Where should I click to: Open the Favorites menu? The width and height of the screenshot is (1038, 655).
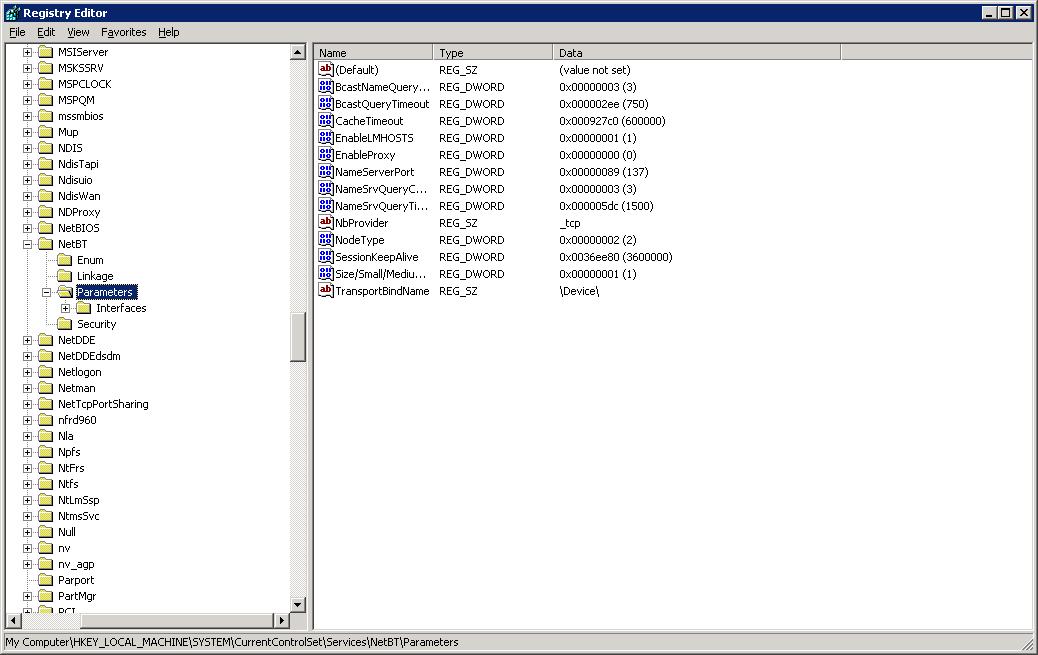(123, 31)
